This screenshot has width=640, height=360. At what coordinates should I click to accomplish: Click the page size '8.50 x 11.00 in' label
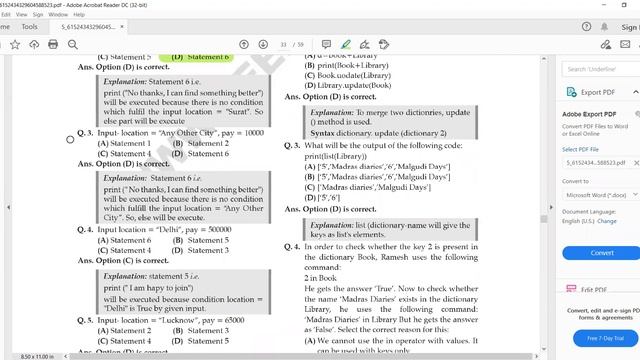37,356
